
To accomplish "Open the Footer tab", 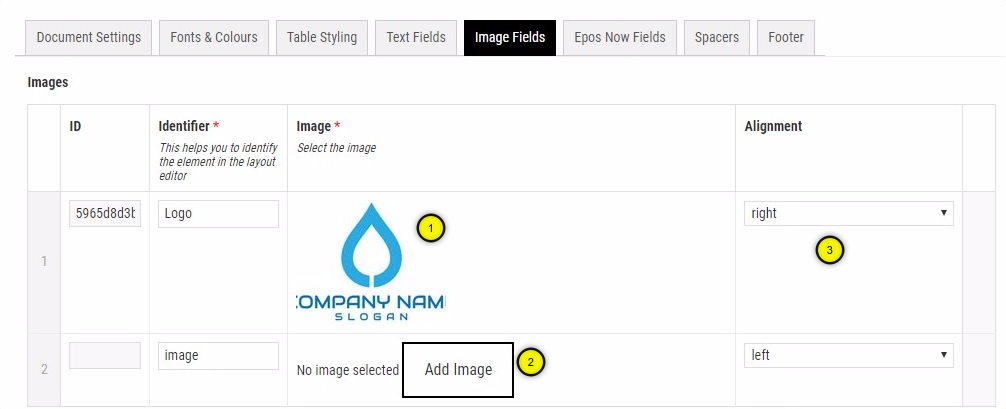I will coord(786,38).
